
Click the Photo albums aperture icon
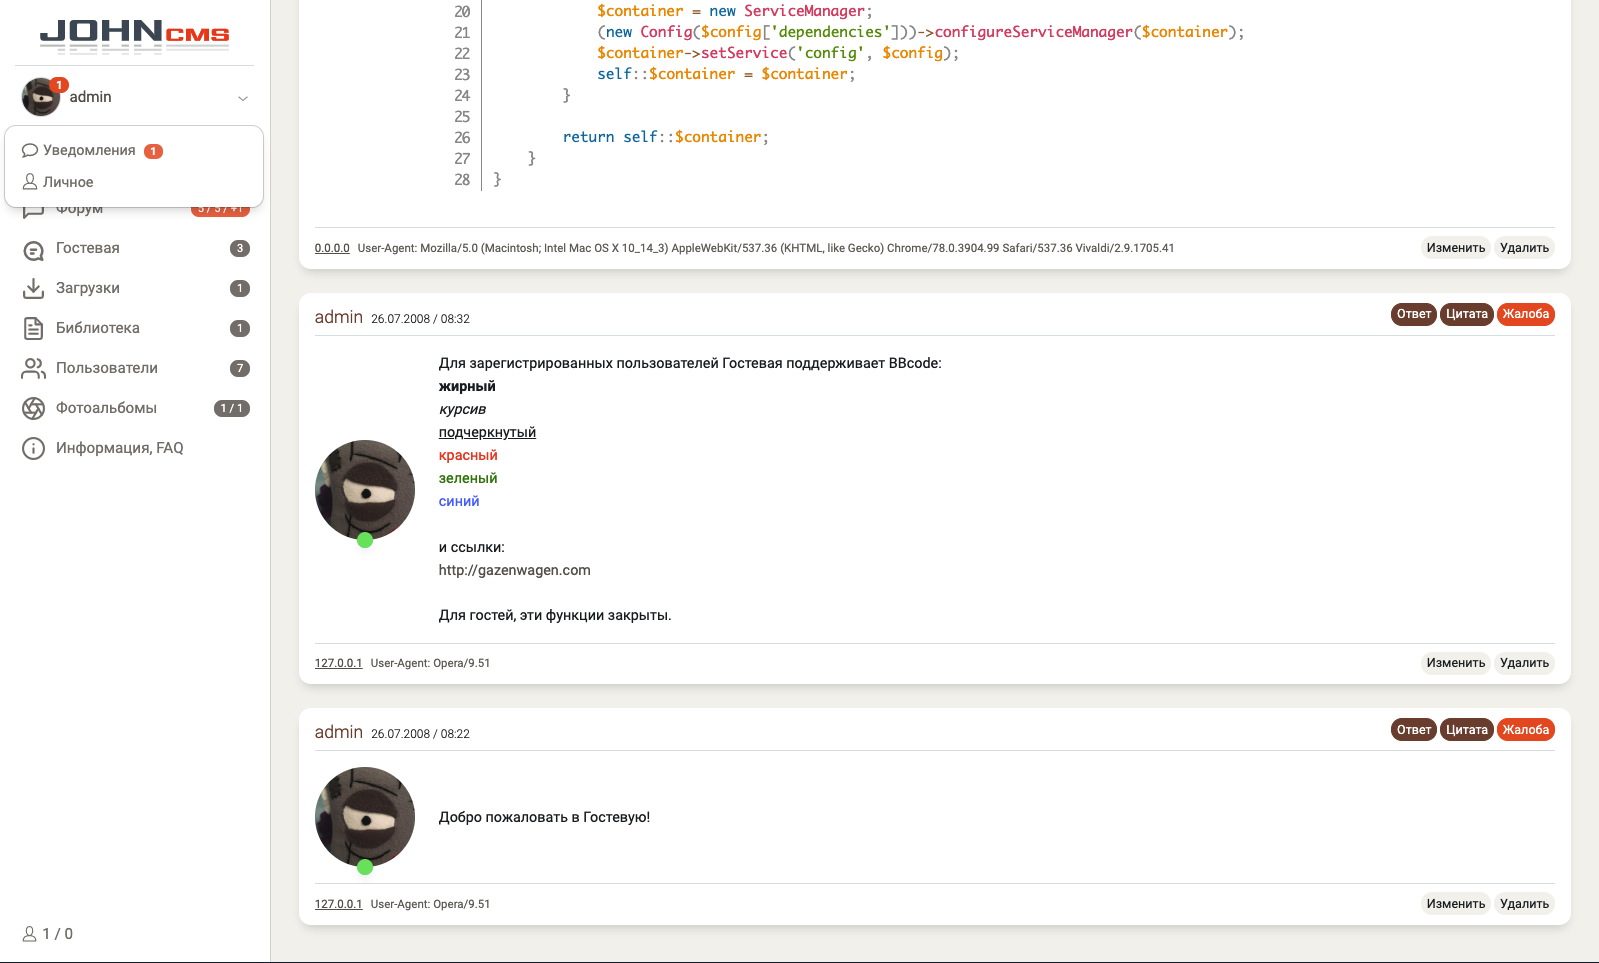[33, 408]
